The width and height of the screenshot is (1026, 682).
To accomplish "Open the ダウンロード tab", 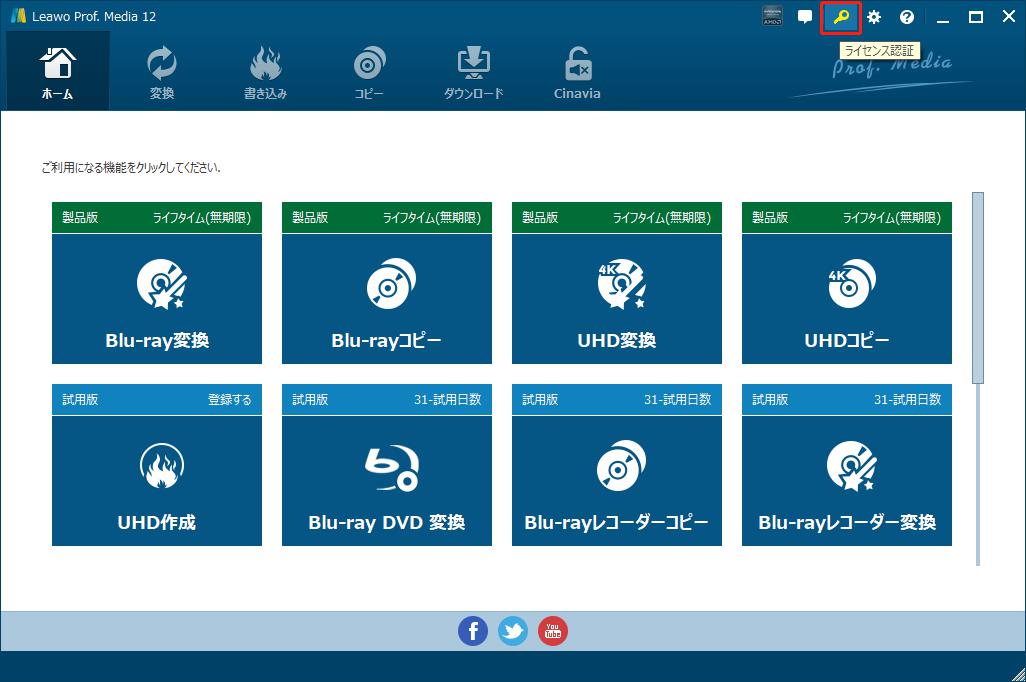I will pos(474,71).
